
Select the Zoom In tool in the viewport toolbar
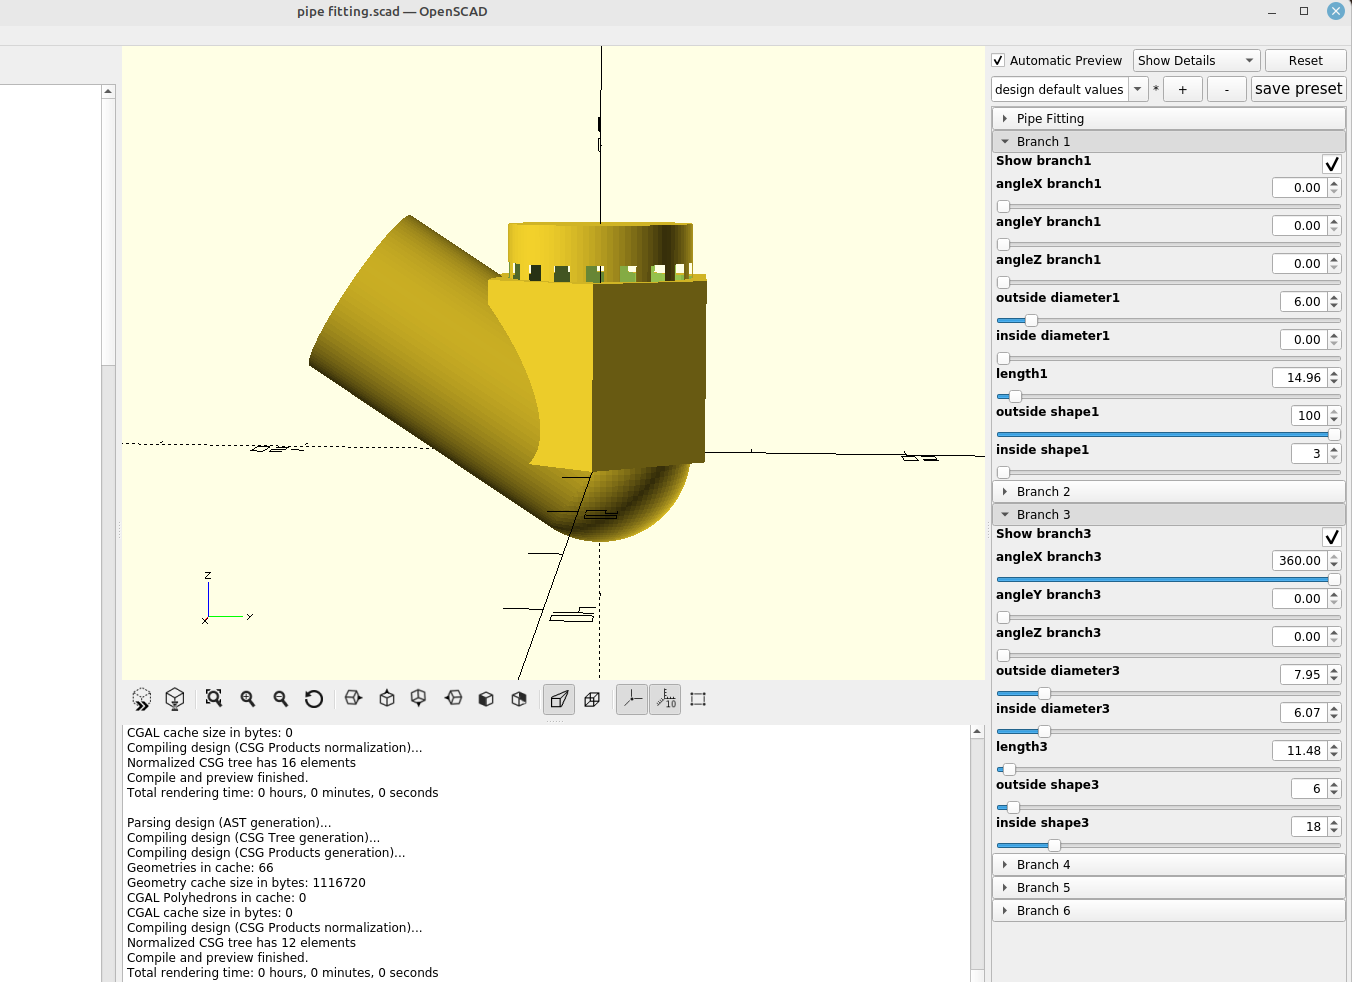coord(247,699)
